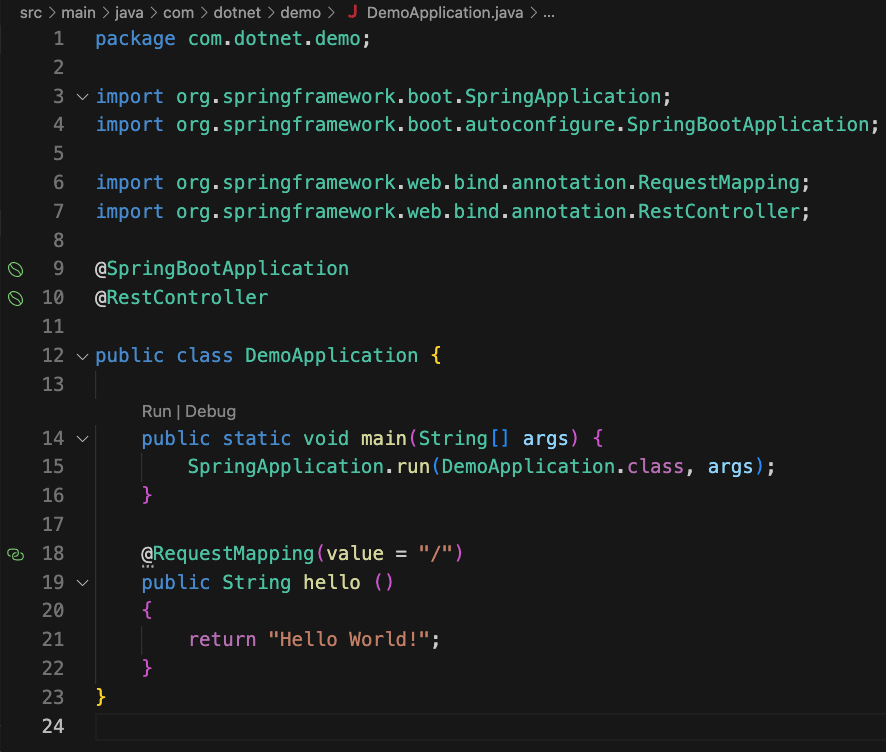Click DemoApplication.java in the breadcrumb bar
This screenshot has height=752, width=886.
[x=447, y=13]
